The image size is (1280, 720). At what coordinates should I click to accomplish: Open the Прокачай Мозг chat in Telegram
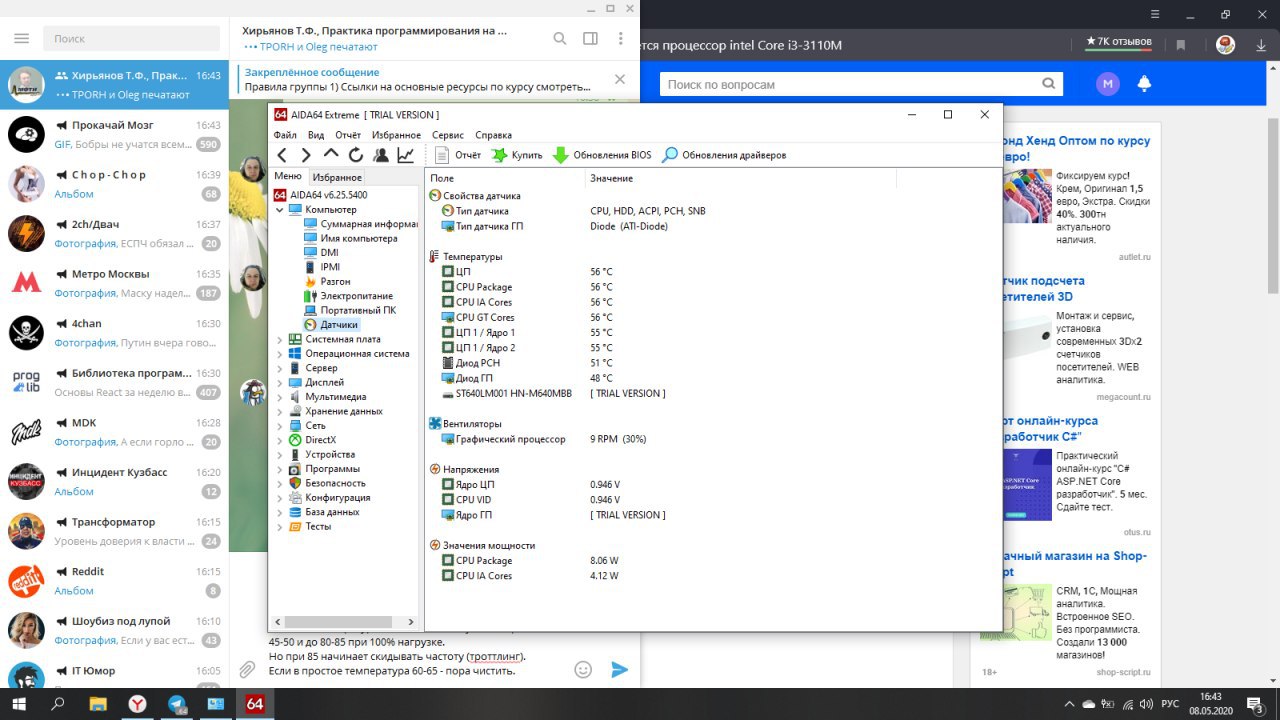[114, 134]
